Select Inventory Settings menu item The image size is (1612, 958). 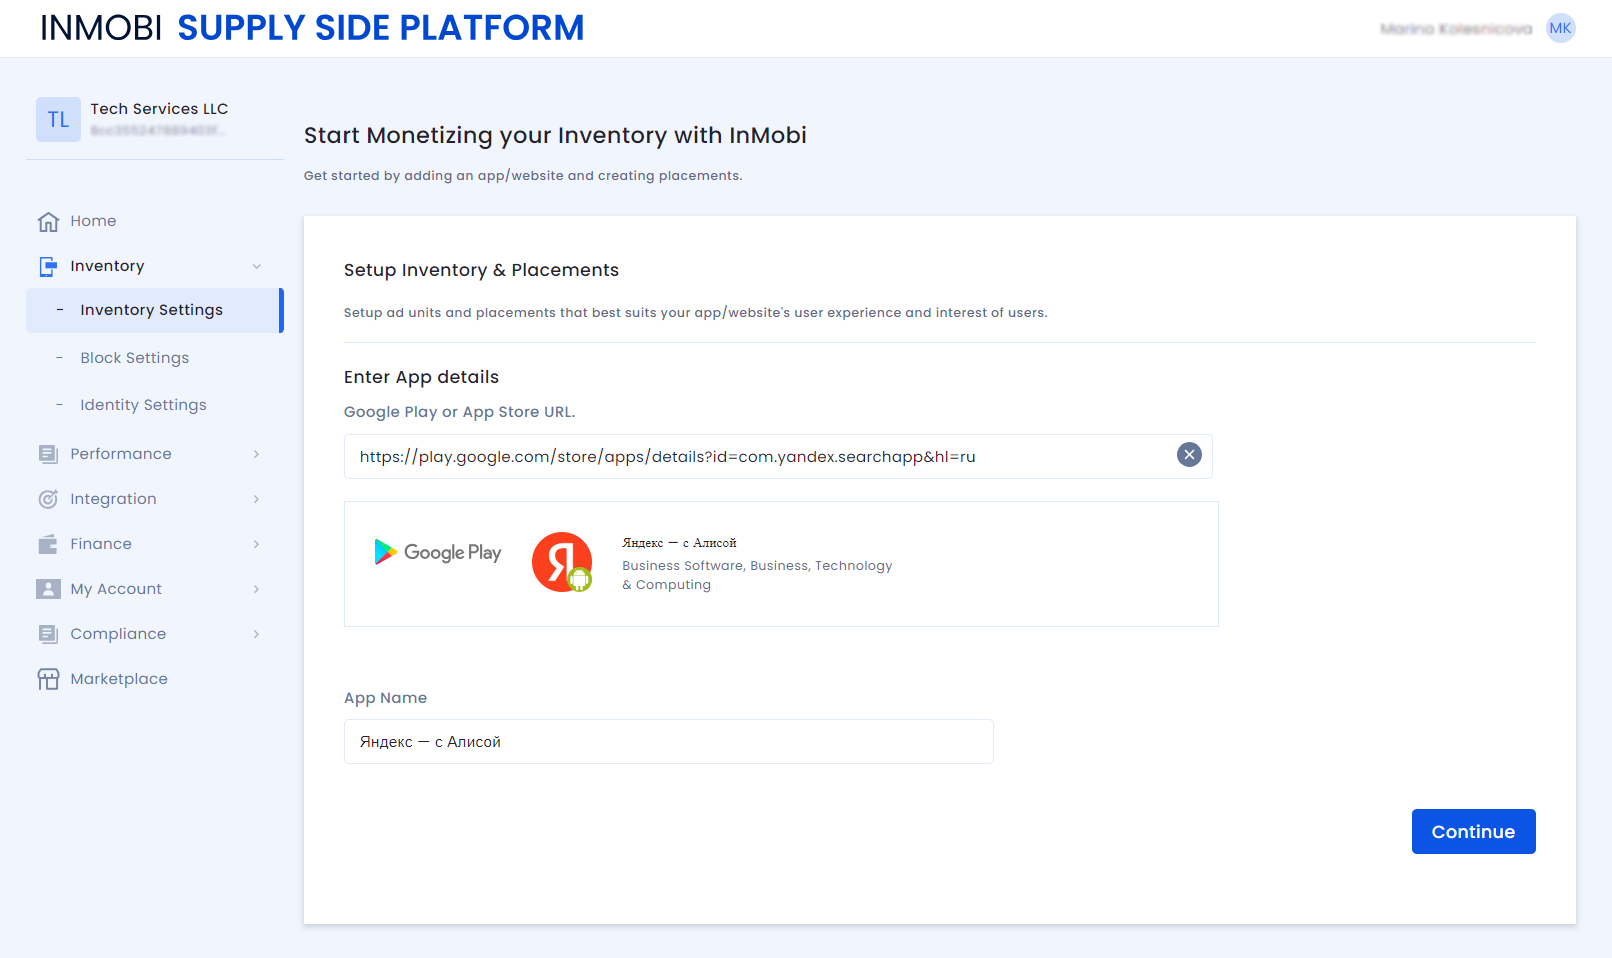point(152,310)
